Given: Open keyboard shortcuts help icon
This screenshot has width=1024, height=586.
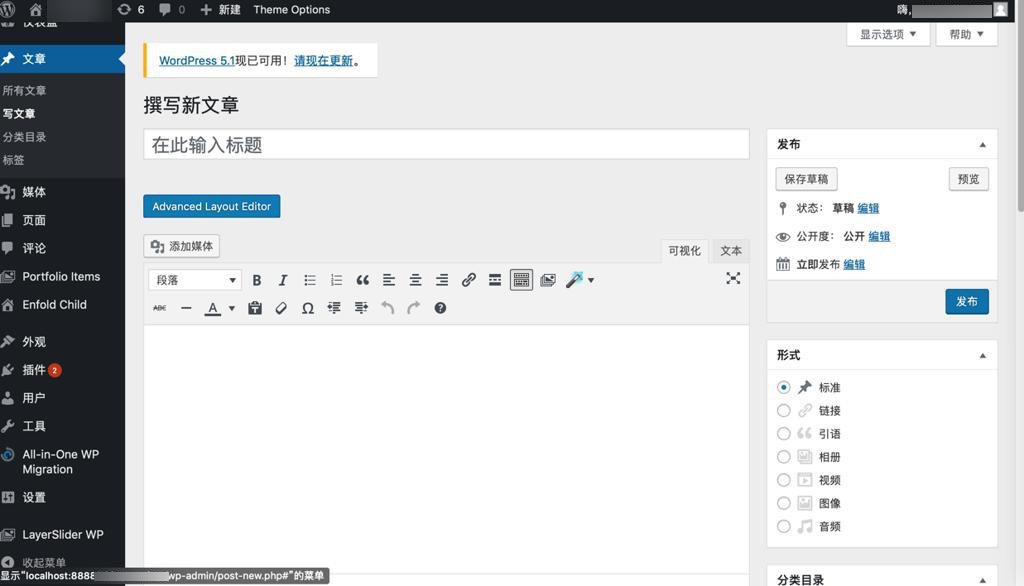Looking at the screenshot, I should pos(440,308).
